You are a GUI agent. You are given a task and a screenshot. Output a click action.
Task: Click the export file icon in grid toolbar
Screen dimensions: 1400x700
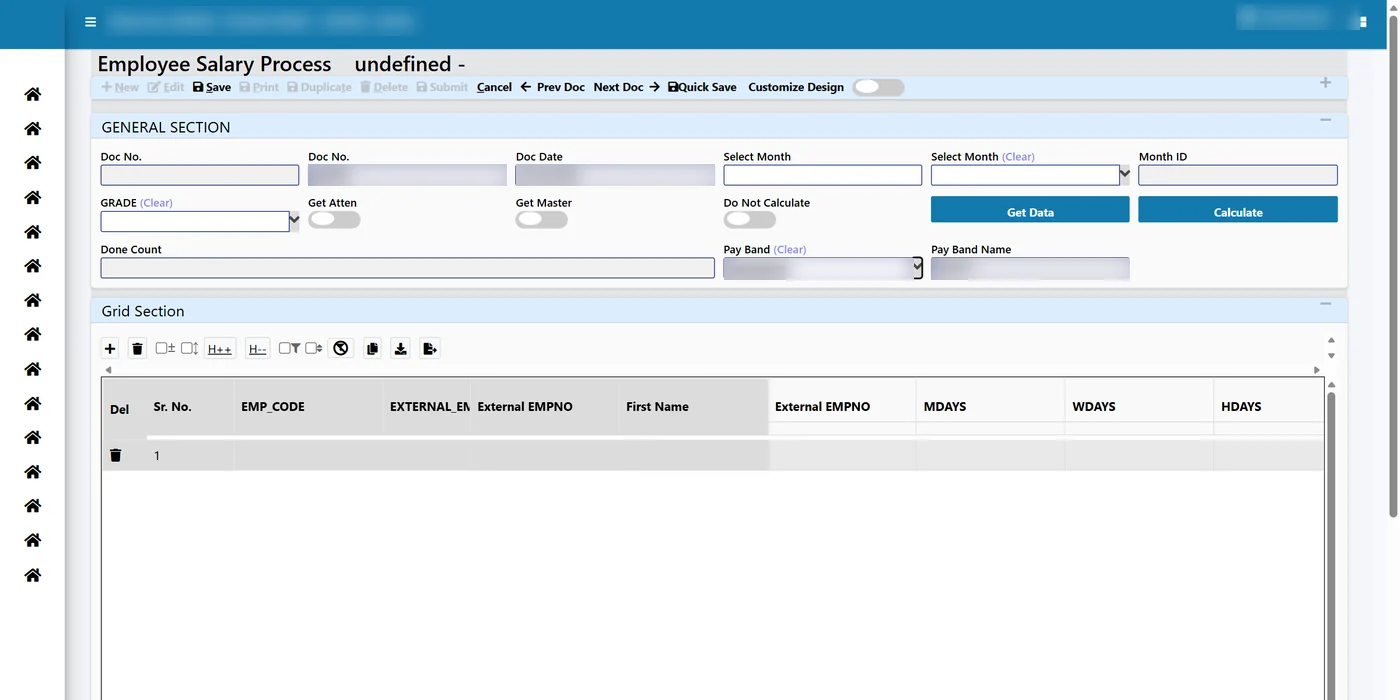click(x=430, y=349)
